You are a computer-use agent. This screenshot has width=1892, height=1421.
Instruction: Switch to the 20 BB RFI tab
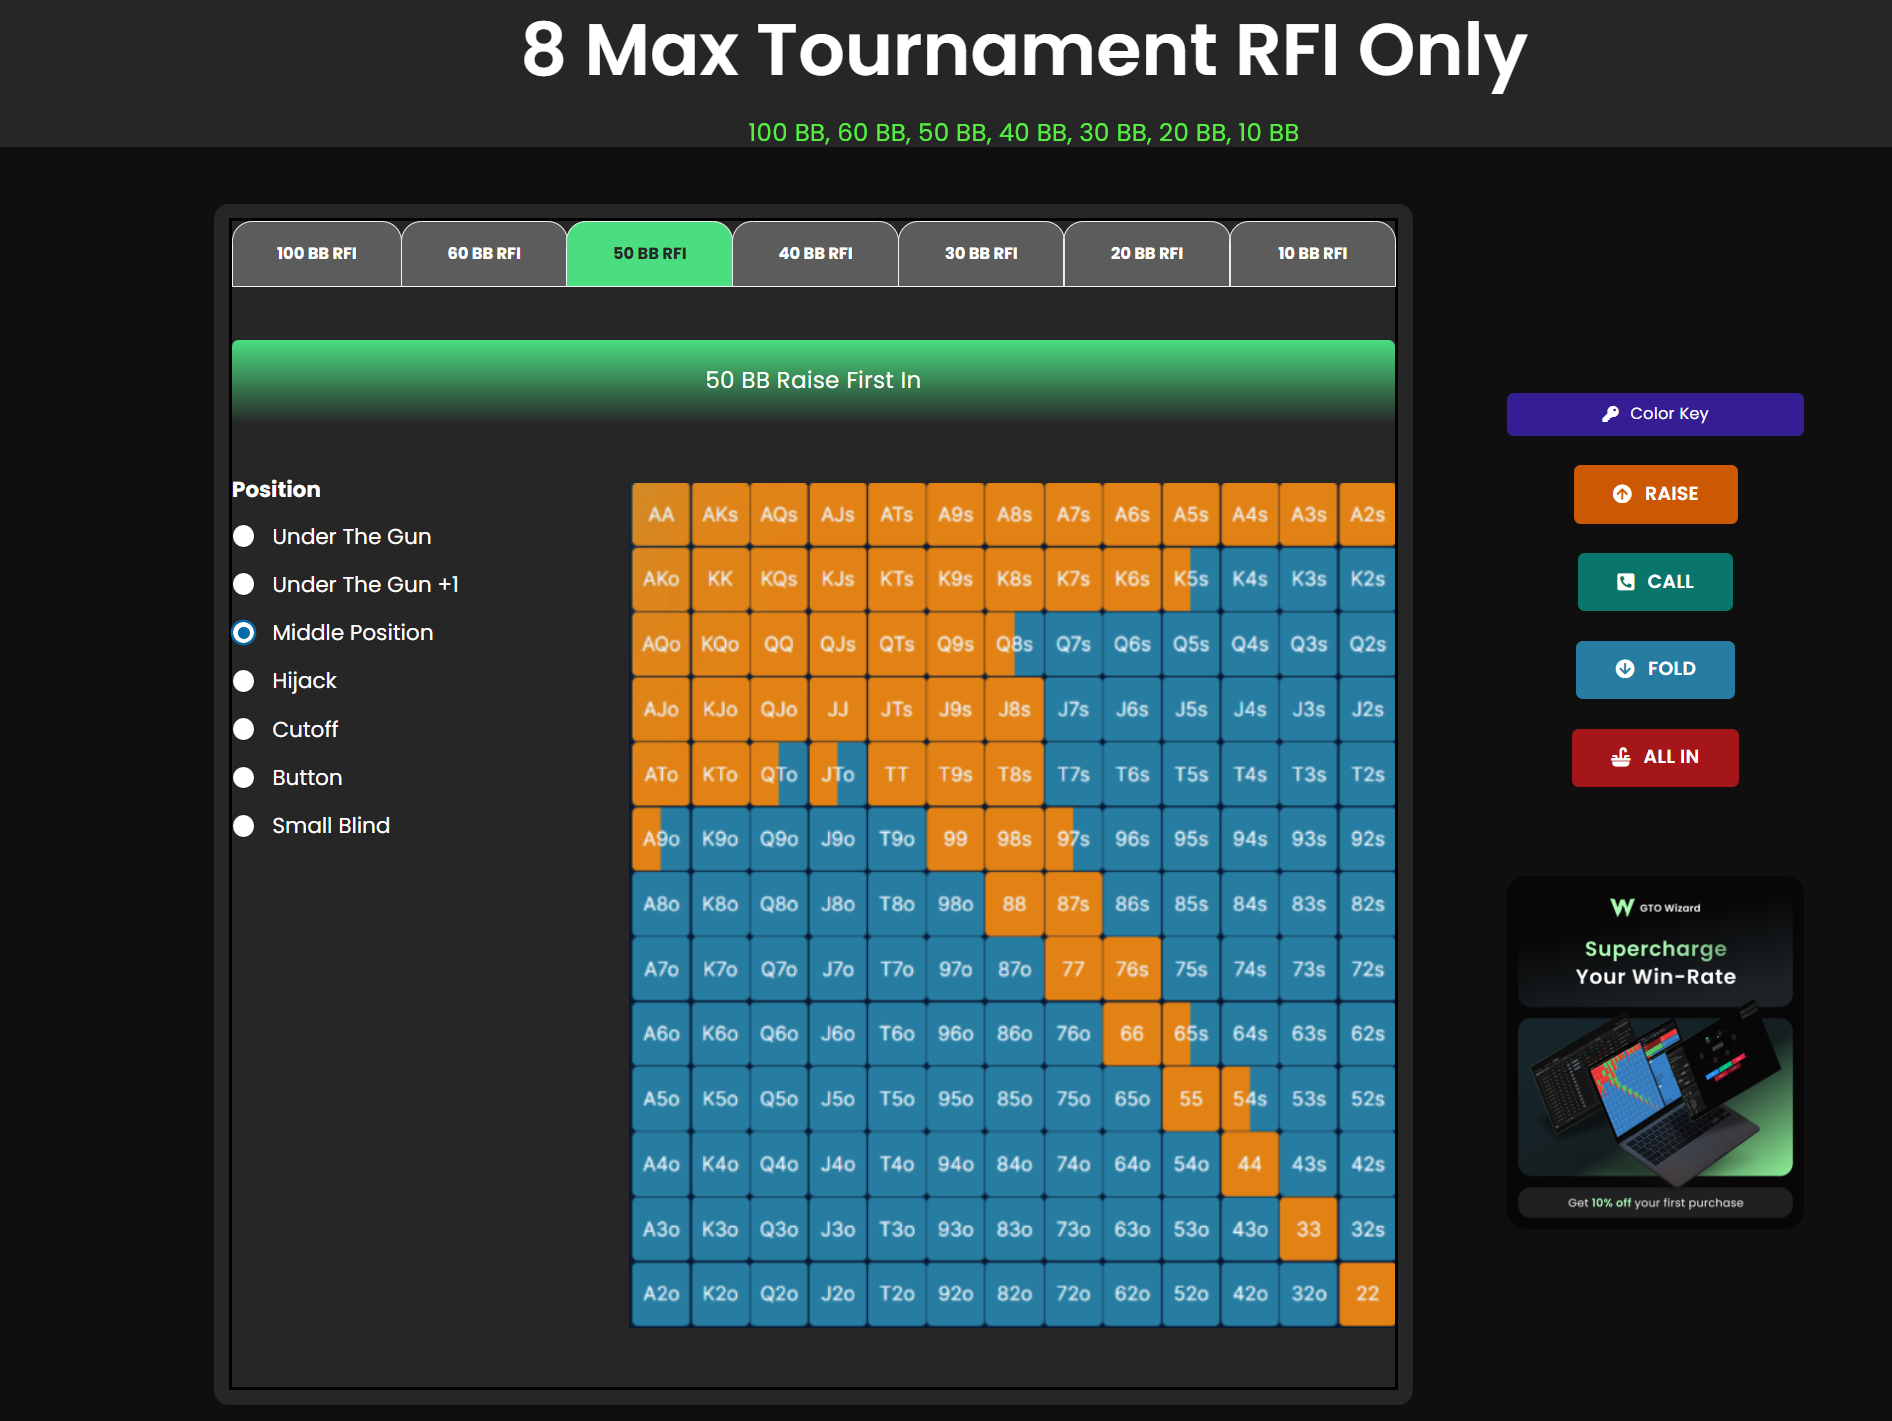tap(1147, 254)
